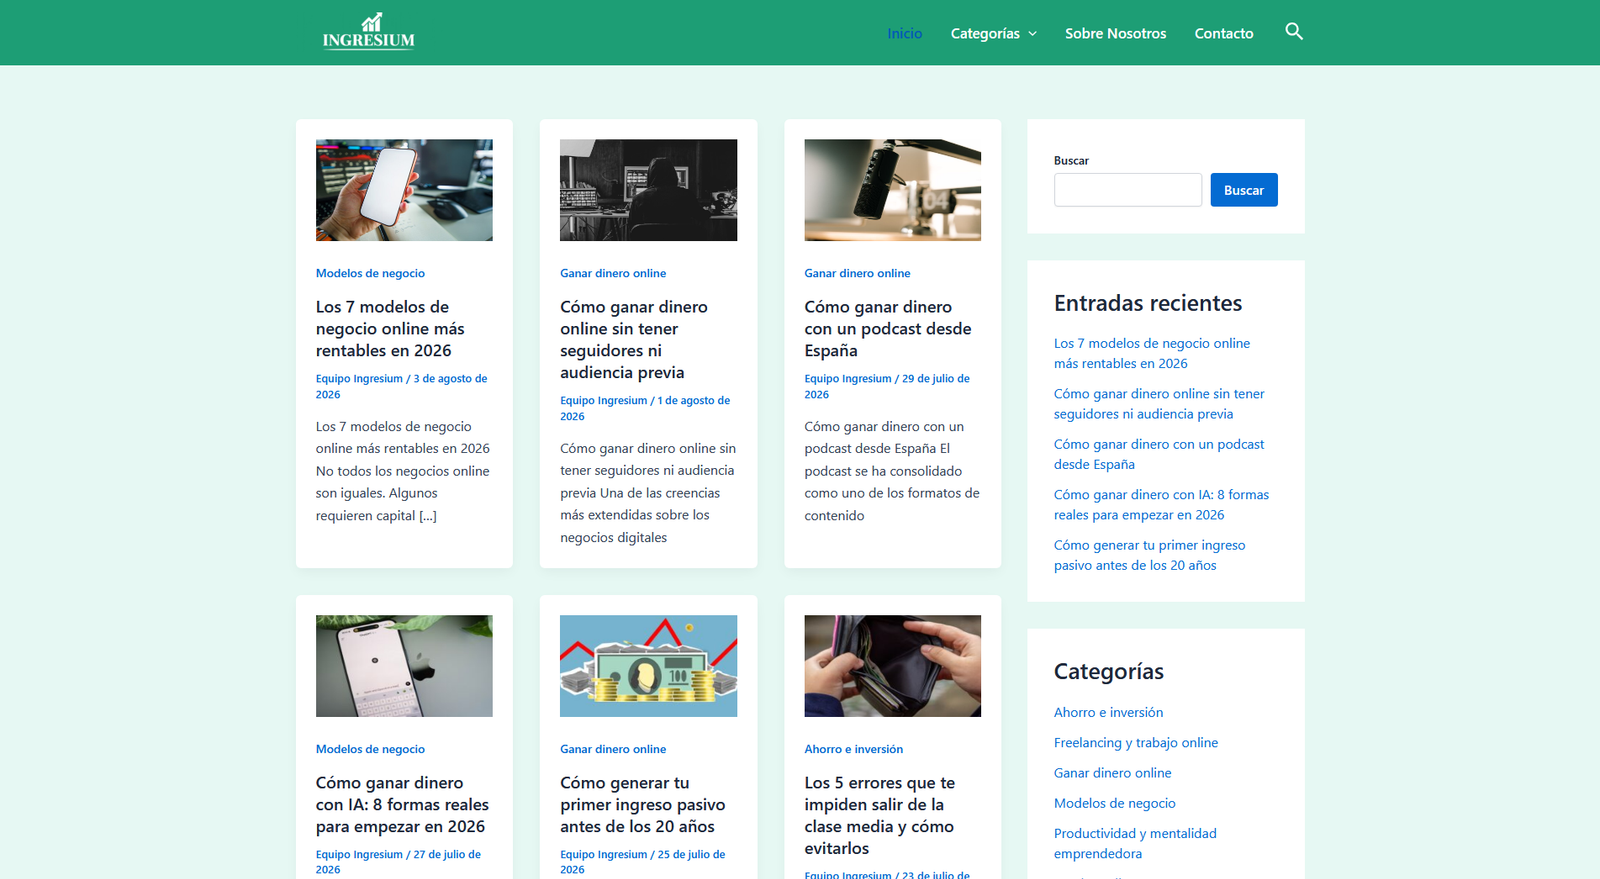The height and width of the screenshot is (879, 1600).
Task: Click the Ingresium logo in header
Action: click(x=368, y=31)
